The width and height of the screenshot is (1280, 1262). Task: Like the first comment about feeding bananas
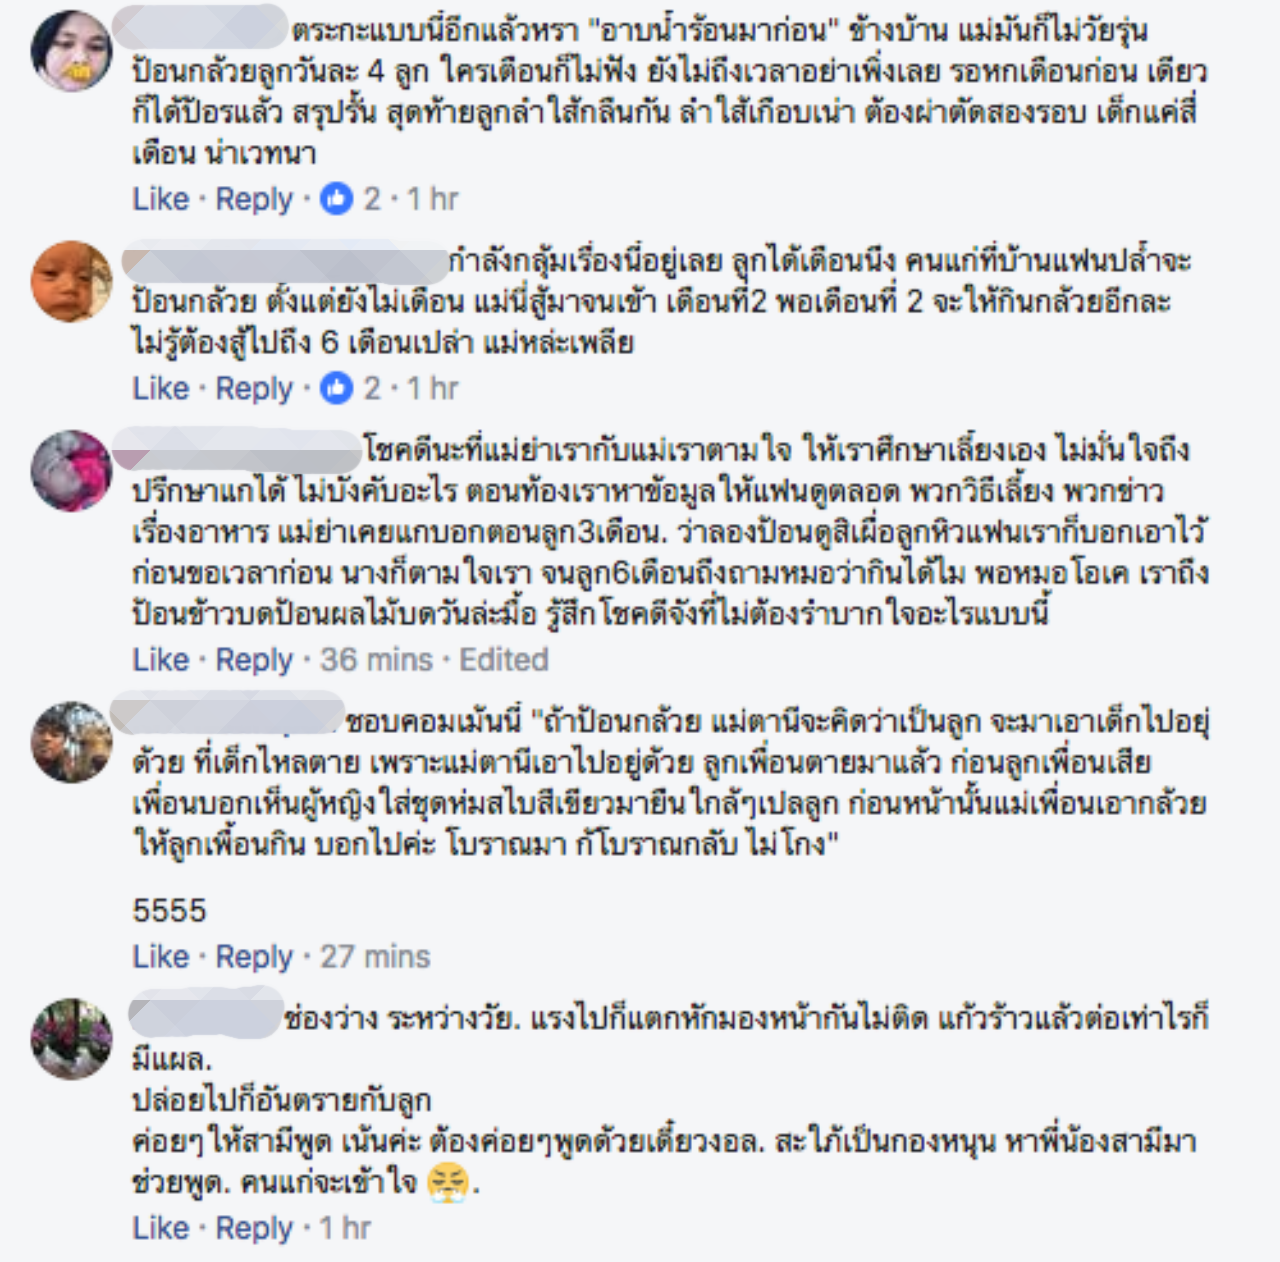pos(160,199)
